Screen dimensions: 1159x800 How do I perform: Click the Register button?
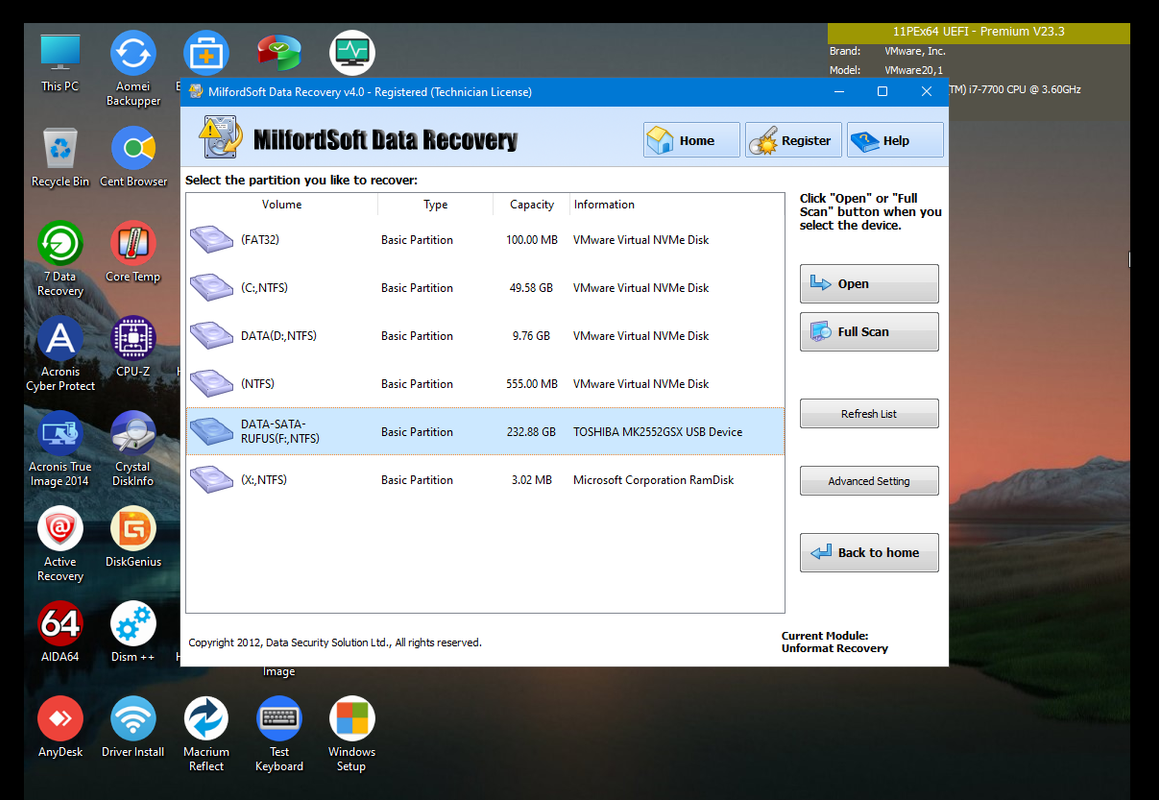coord(794,140)
